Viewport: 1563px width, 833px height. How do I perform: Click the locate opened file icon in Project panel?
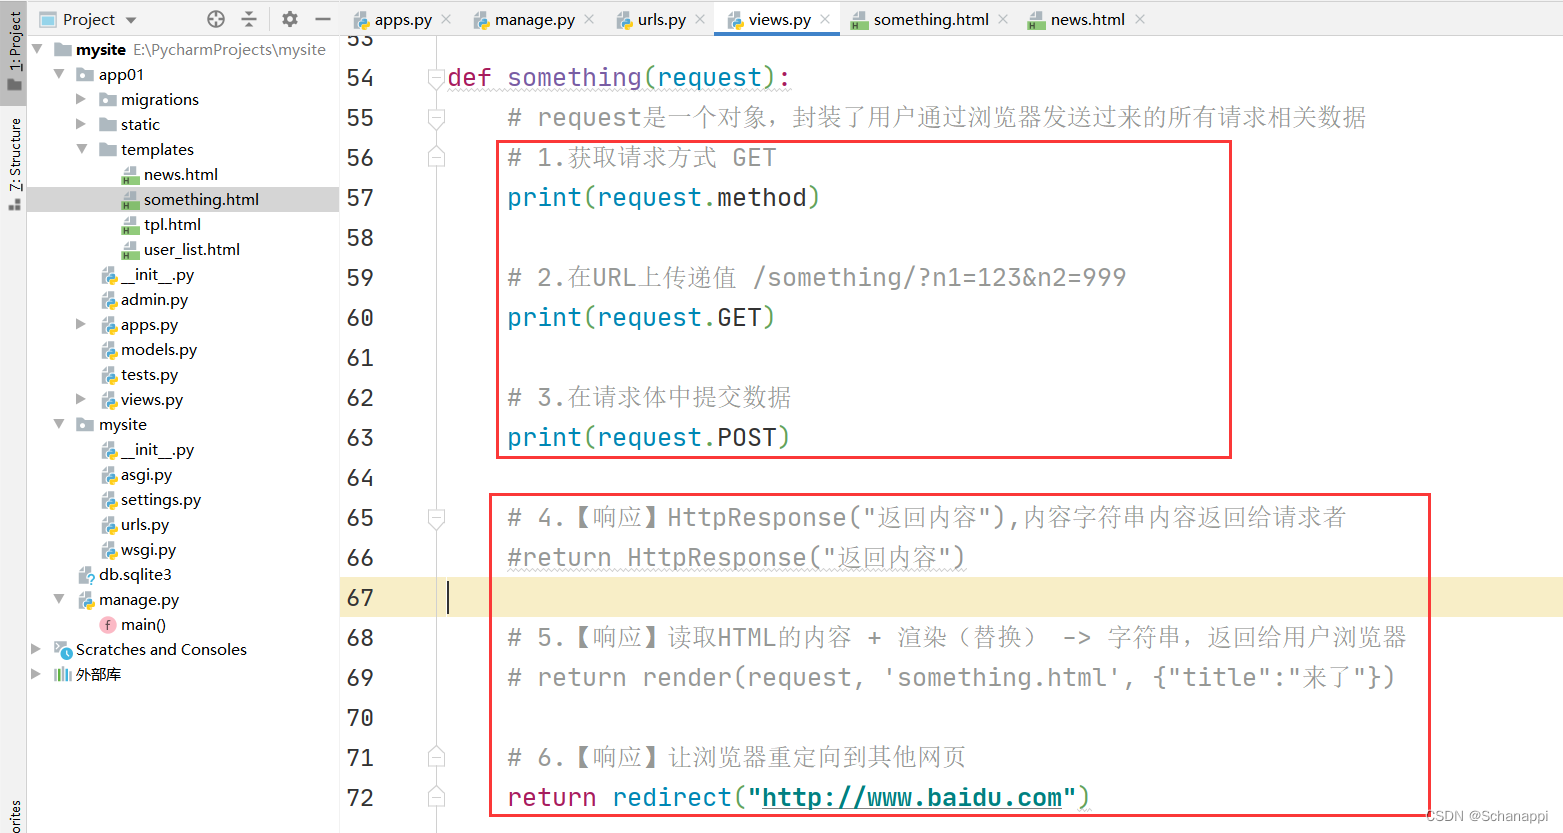click(x=216, y=19)
